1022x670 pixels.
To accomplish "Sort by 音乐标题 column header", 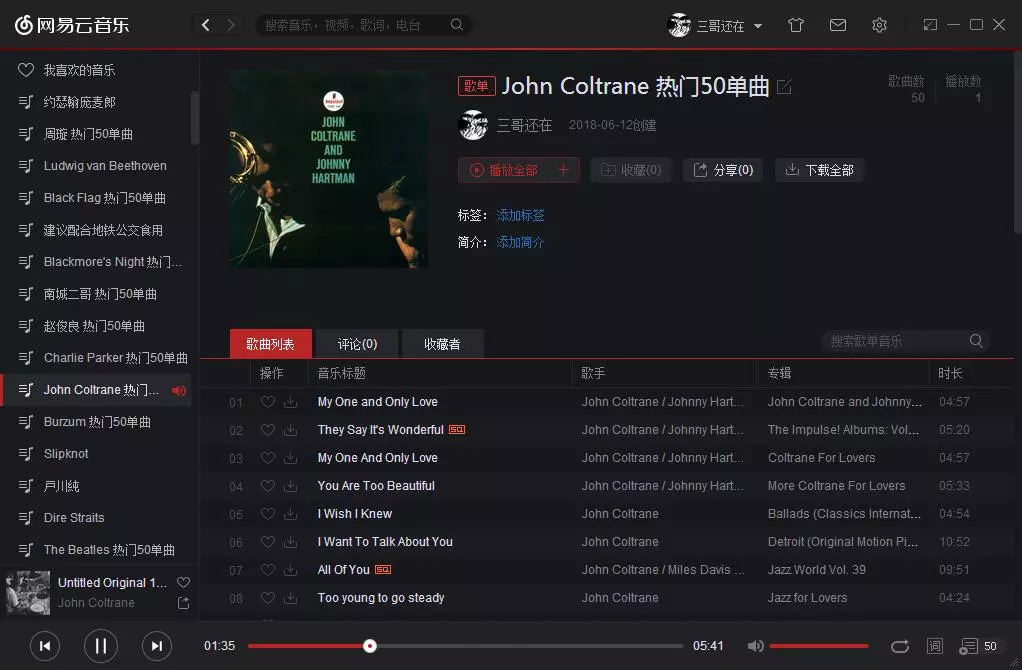I will pyautogui.click(x=342, y=373).
